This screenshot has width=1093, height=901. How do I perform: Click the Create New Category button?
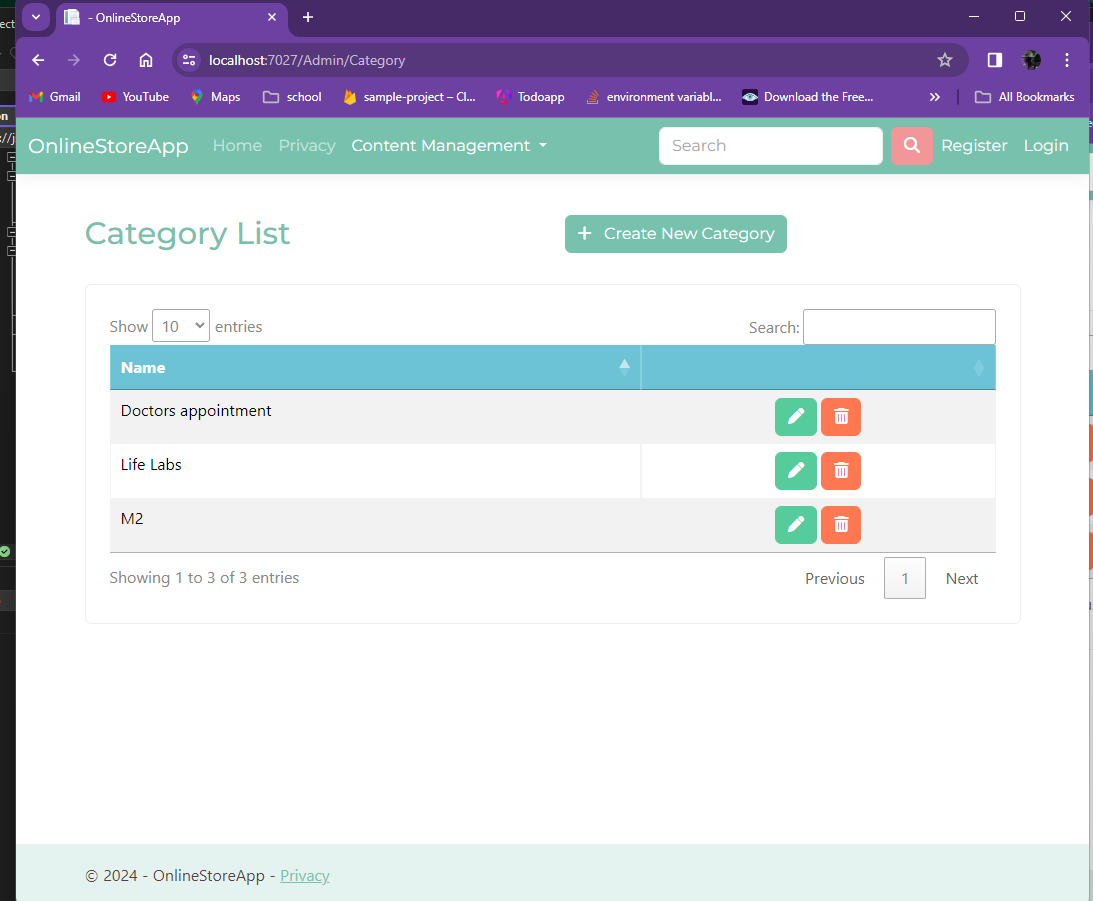(676, 234)
